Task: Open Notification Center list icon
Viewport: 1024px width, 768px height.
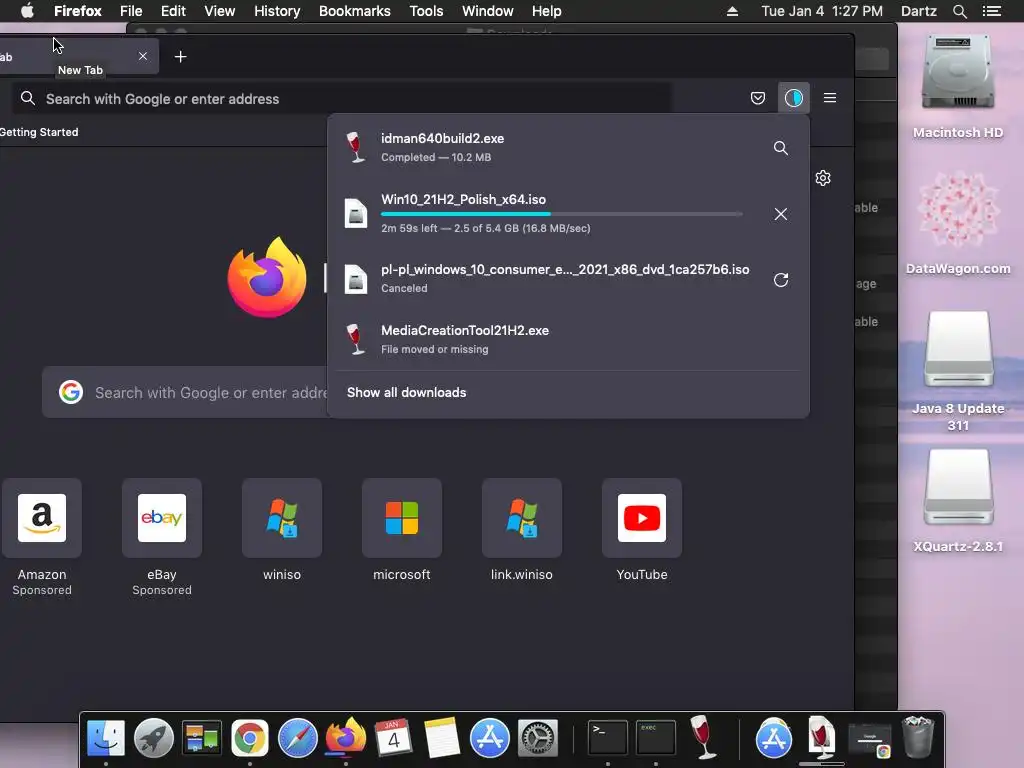Action: [x=991, y=11]
